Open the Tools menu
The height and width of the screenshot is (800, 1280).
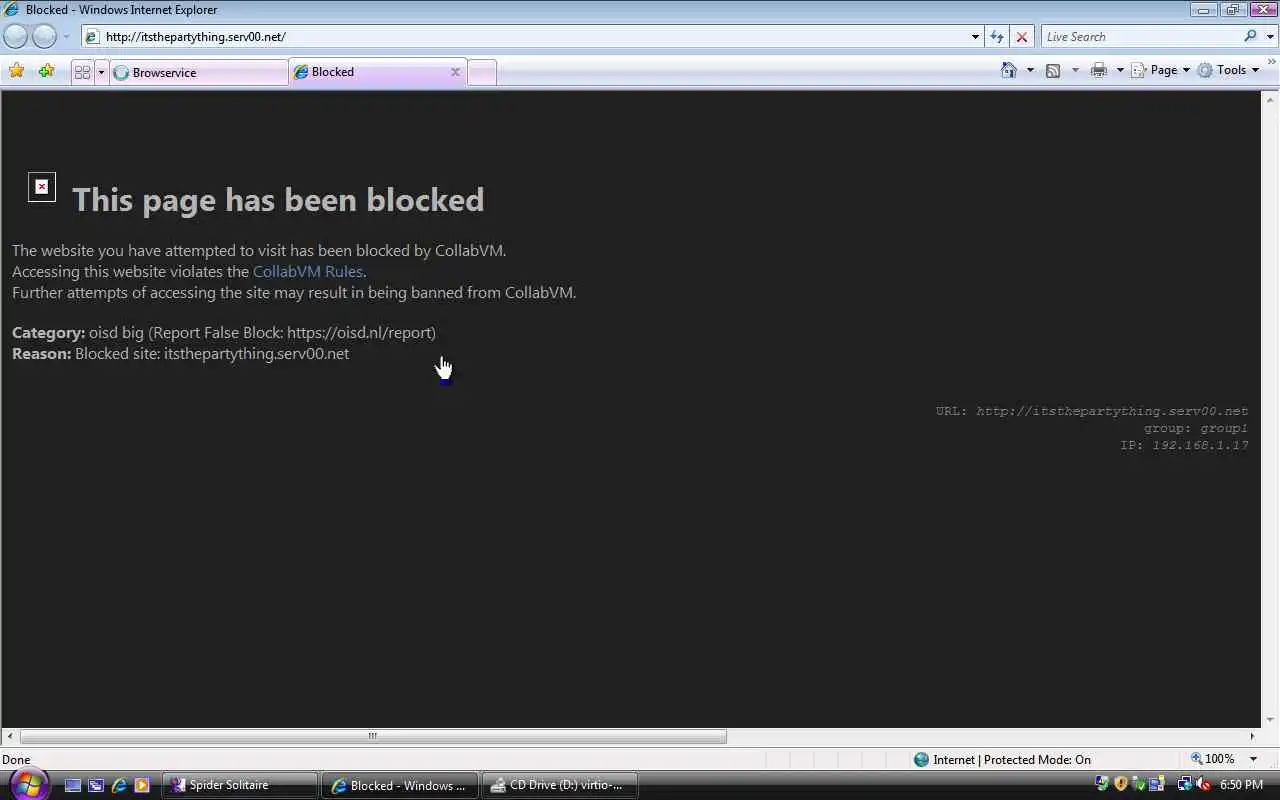tap(1228, 70)
